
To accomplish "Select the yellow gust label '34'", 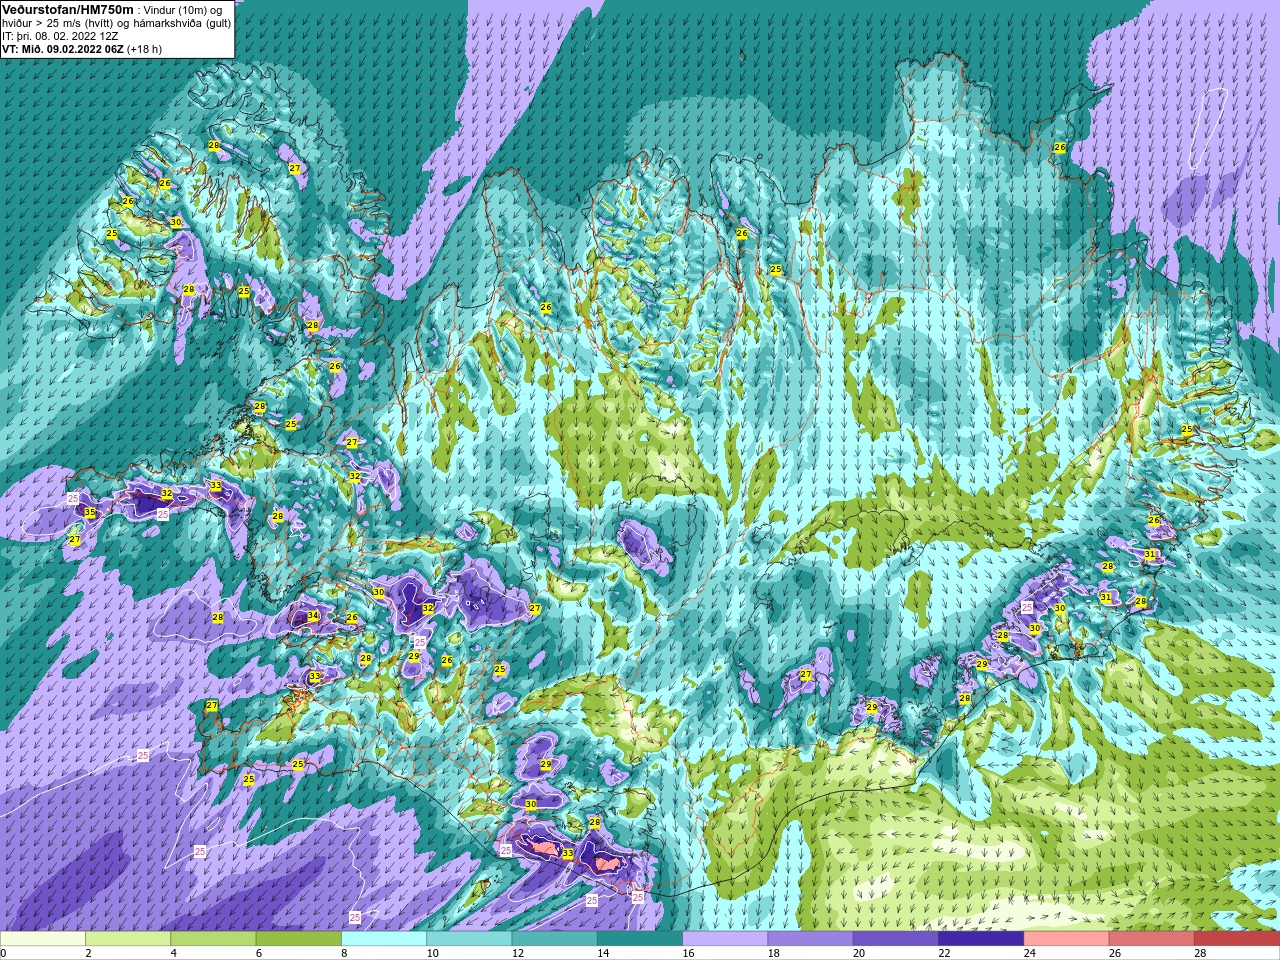I will [313, 616].
